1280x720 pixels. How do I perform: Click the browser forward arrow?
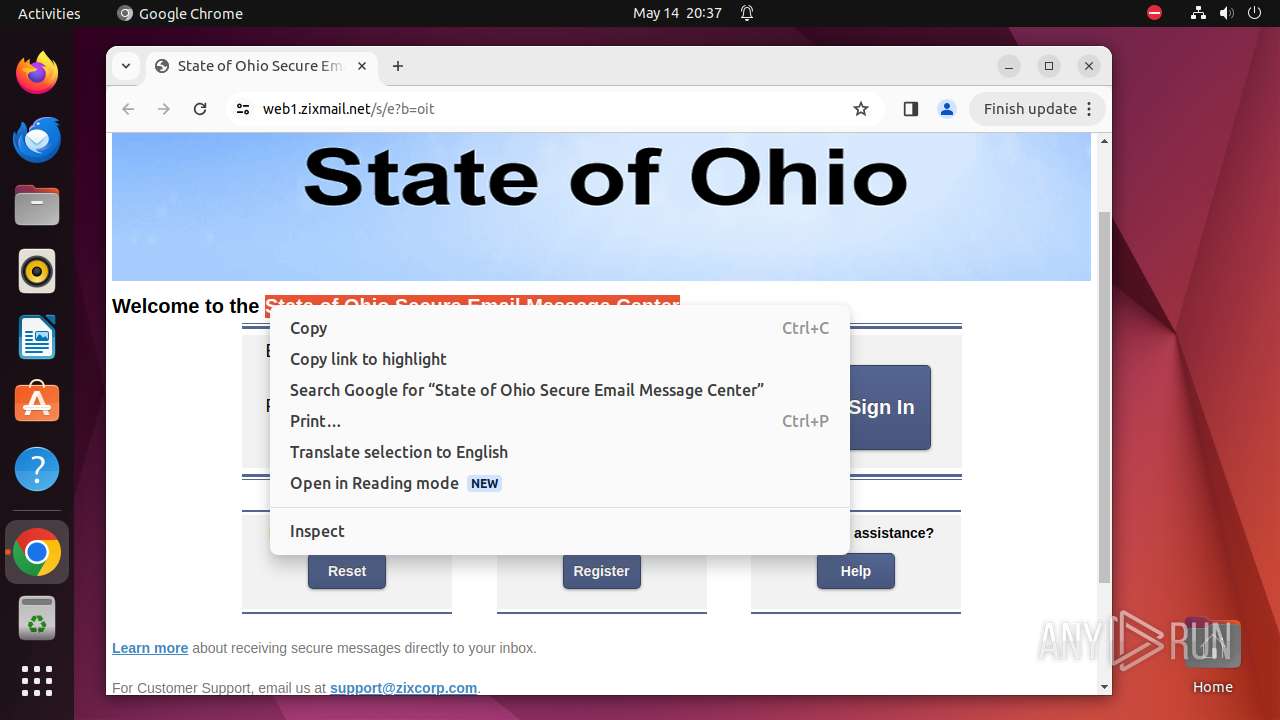[x=164, y=109]
